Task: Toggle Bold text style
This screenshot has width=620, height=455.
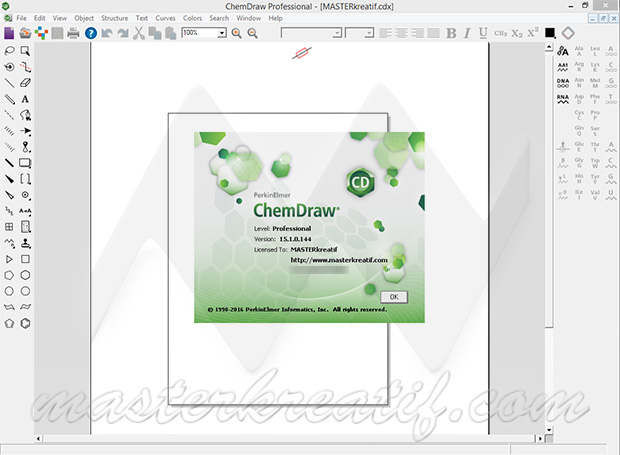Action: 451,33
